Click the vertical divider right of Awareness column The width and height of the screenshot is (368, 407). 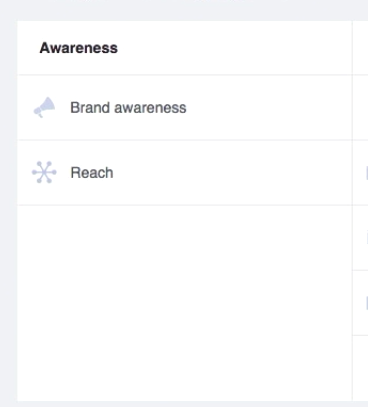352,211
